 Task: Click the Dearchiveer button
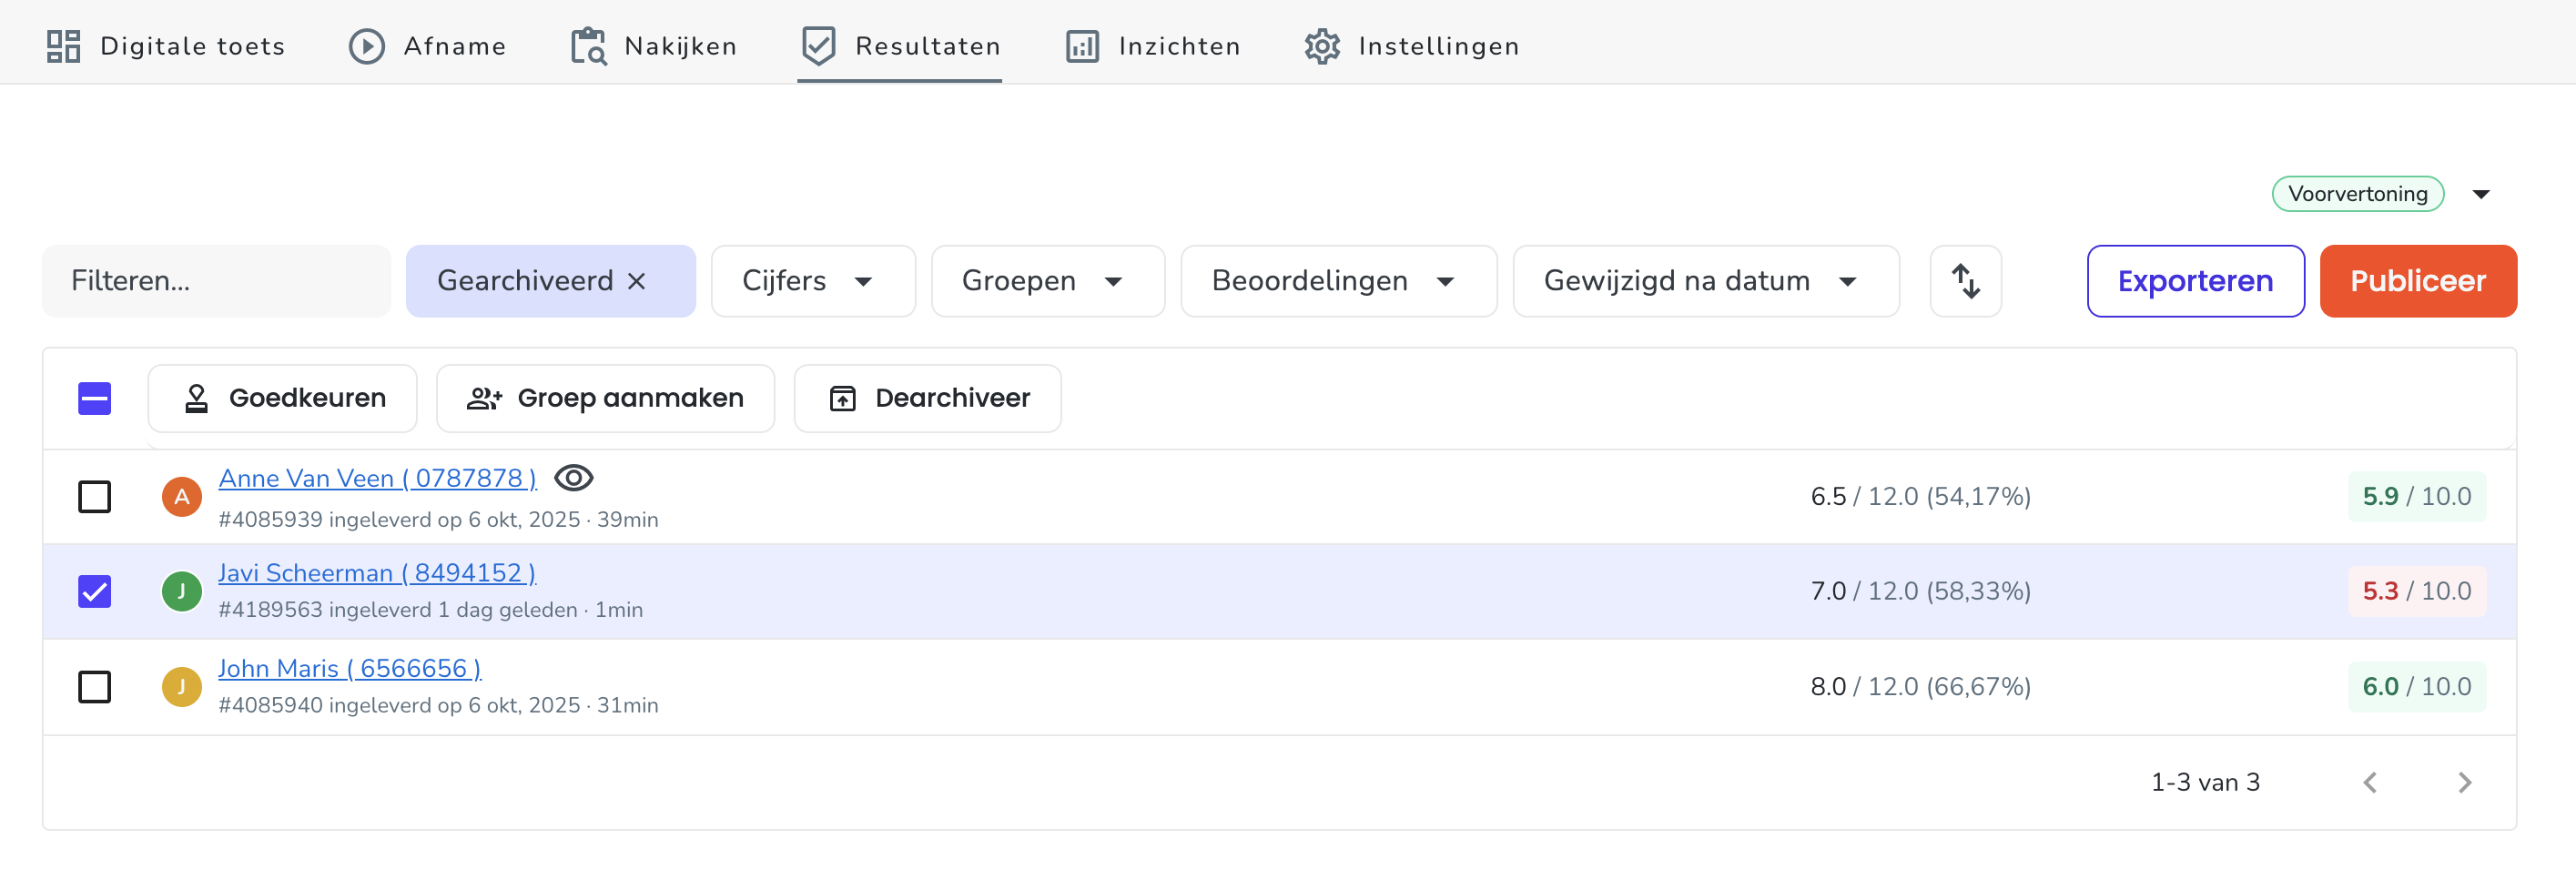pos(928,398)
